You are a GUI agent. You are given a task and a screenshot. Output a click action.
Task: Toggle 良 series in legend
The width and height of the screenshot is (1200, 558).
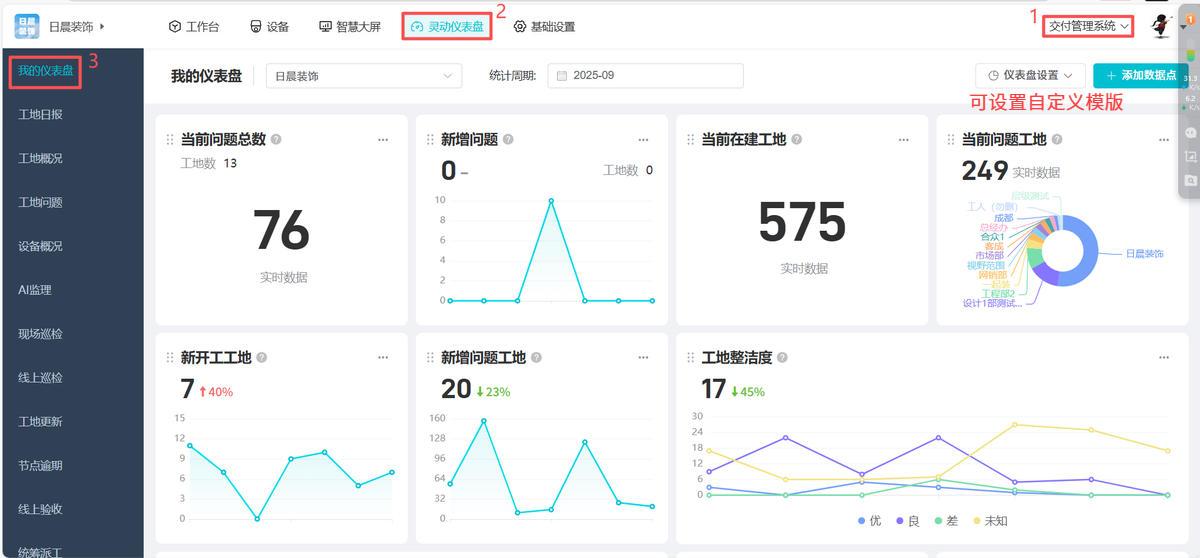[x=907, y=521]
